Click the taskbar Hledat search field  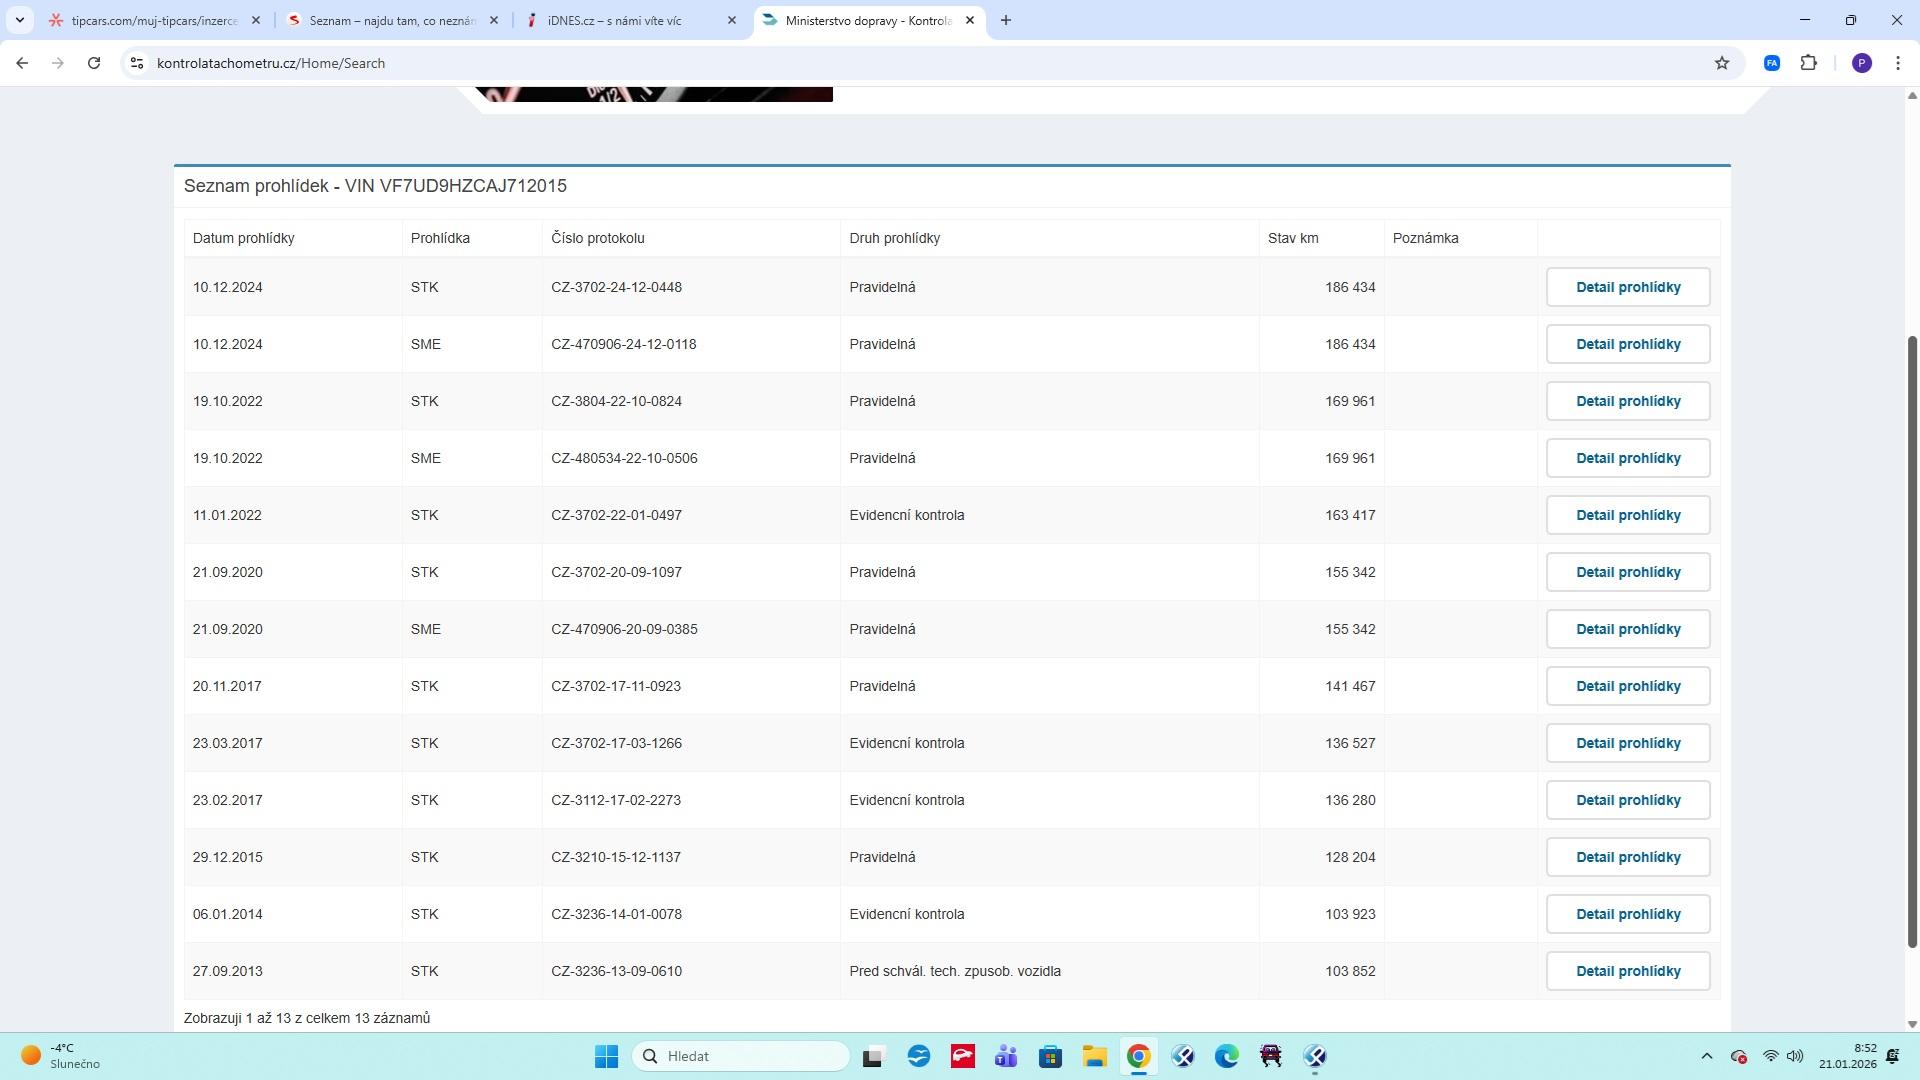click(741, 1056)
